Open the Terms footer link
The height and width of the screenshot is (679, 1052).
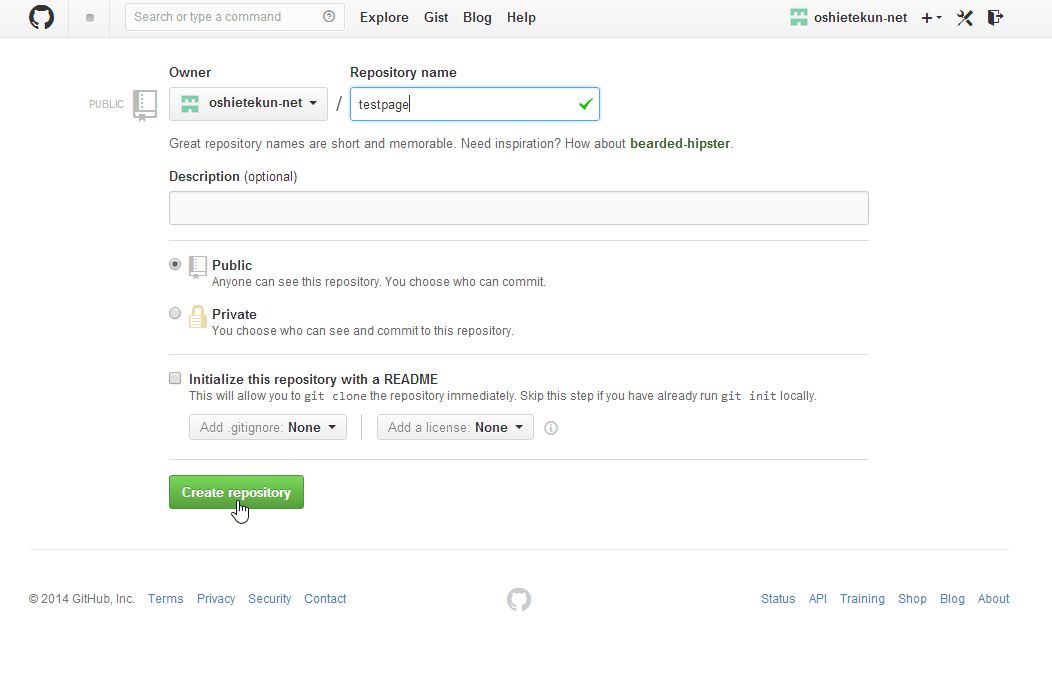tap(166, 598)
